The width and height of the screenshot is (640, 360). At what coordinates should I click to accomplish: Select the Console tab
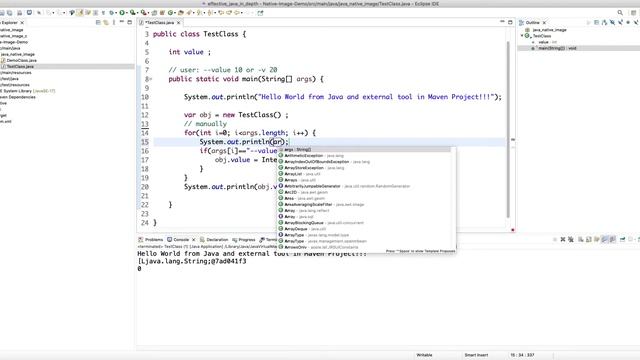178,240
